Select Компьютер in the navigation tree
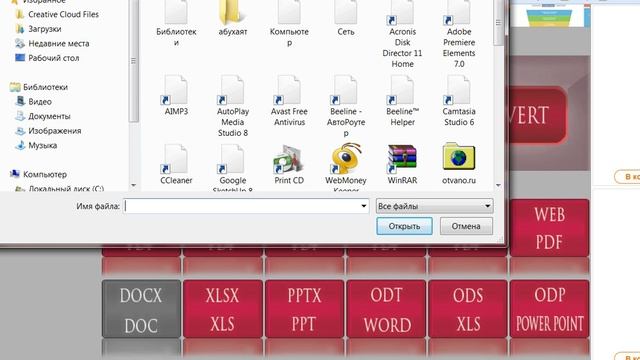 click(x=38, y=174)
